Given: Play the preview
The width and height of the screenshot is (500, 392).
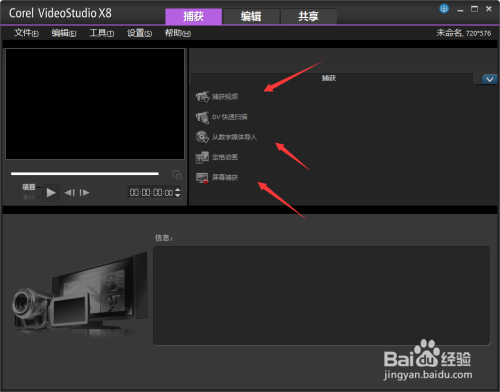Looking at the screenshot, I should 51,193.
